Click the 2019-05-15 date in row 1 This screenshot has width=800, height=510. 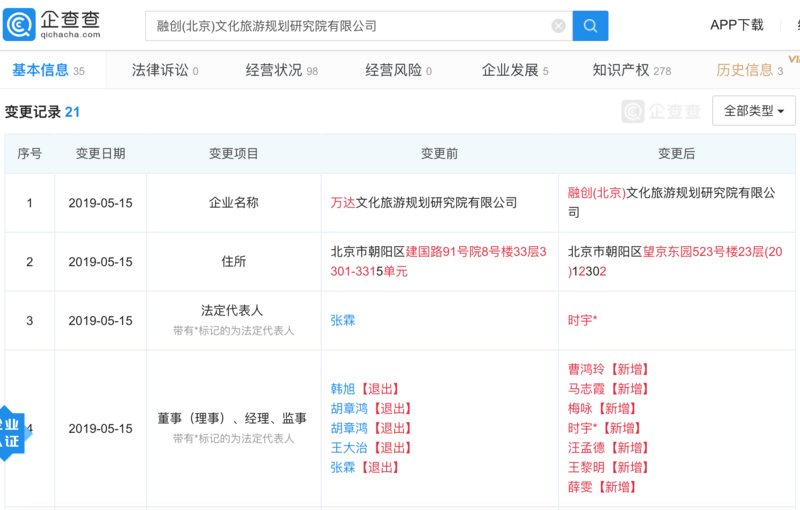[101, 203]
